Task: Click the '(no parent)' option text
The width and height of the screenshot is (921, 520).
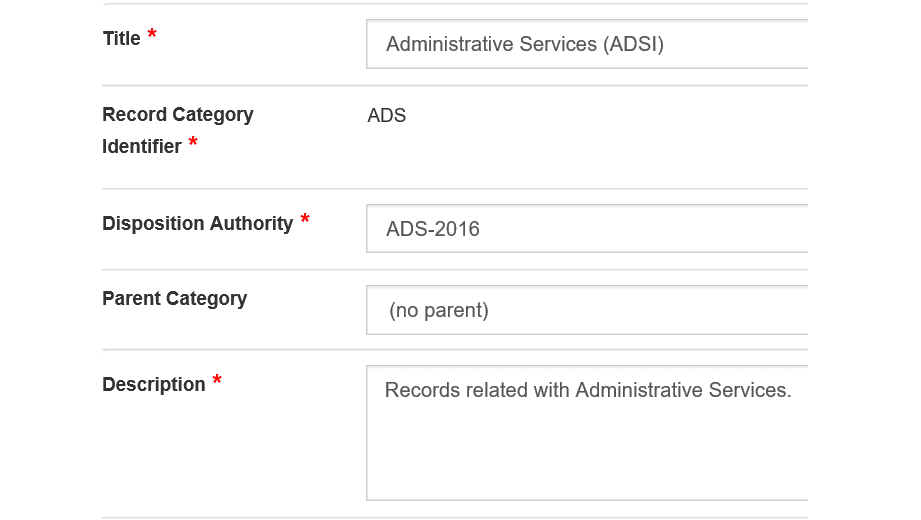Action: 439,310
